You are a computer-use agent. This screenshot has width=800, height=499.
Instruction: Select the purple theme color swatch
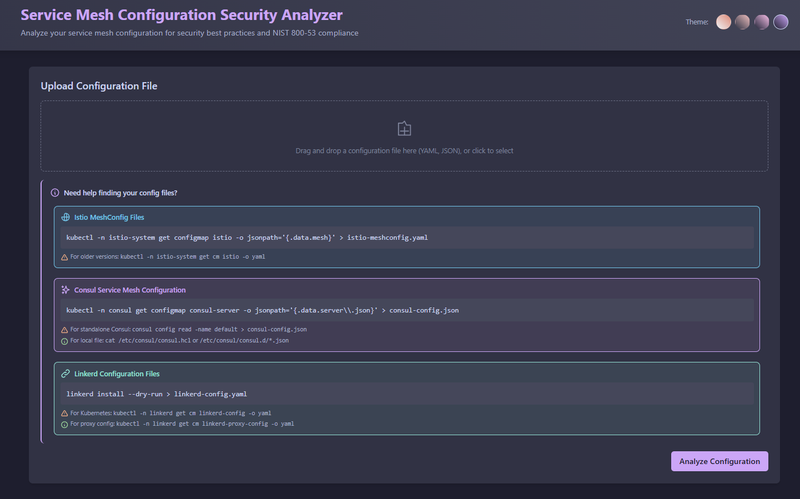pos(781,22)
